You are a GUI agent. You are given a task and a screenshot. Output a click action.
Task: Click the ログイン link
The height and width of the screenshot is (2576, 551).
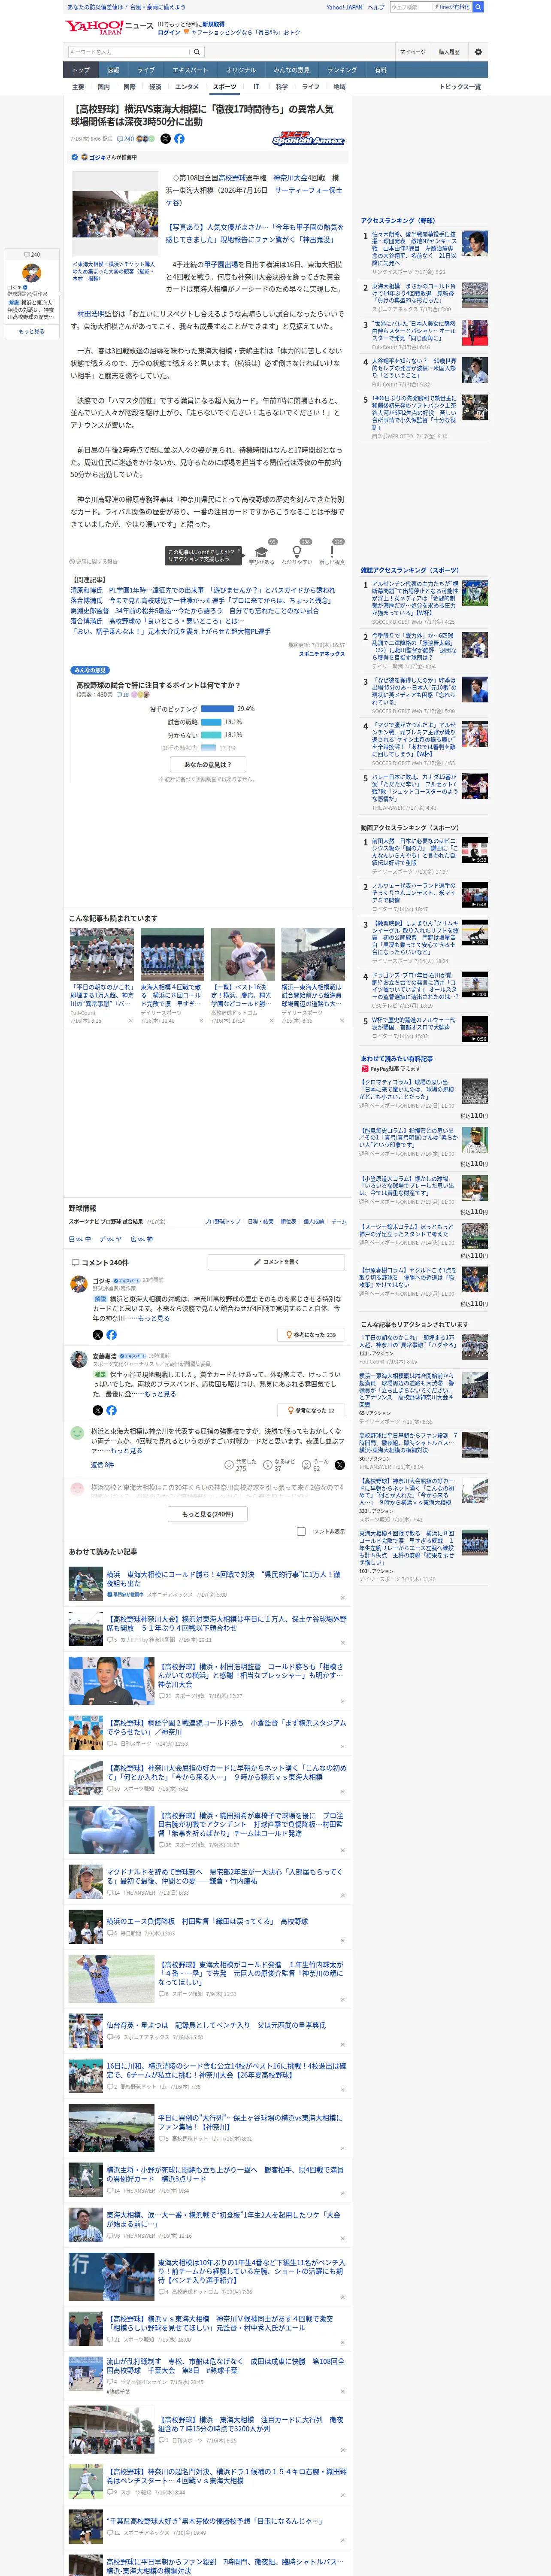pos(169,32)
